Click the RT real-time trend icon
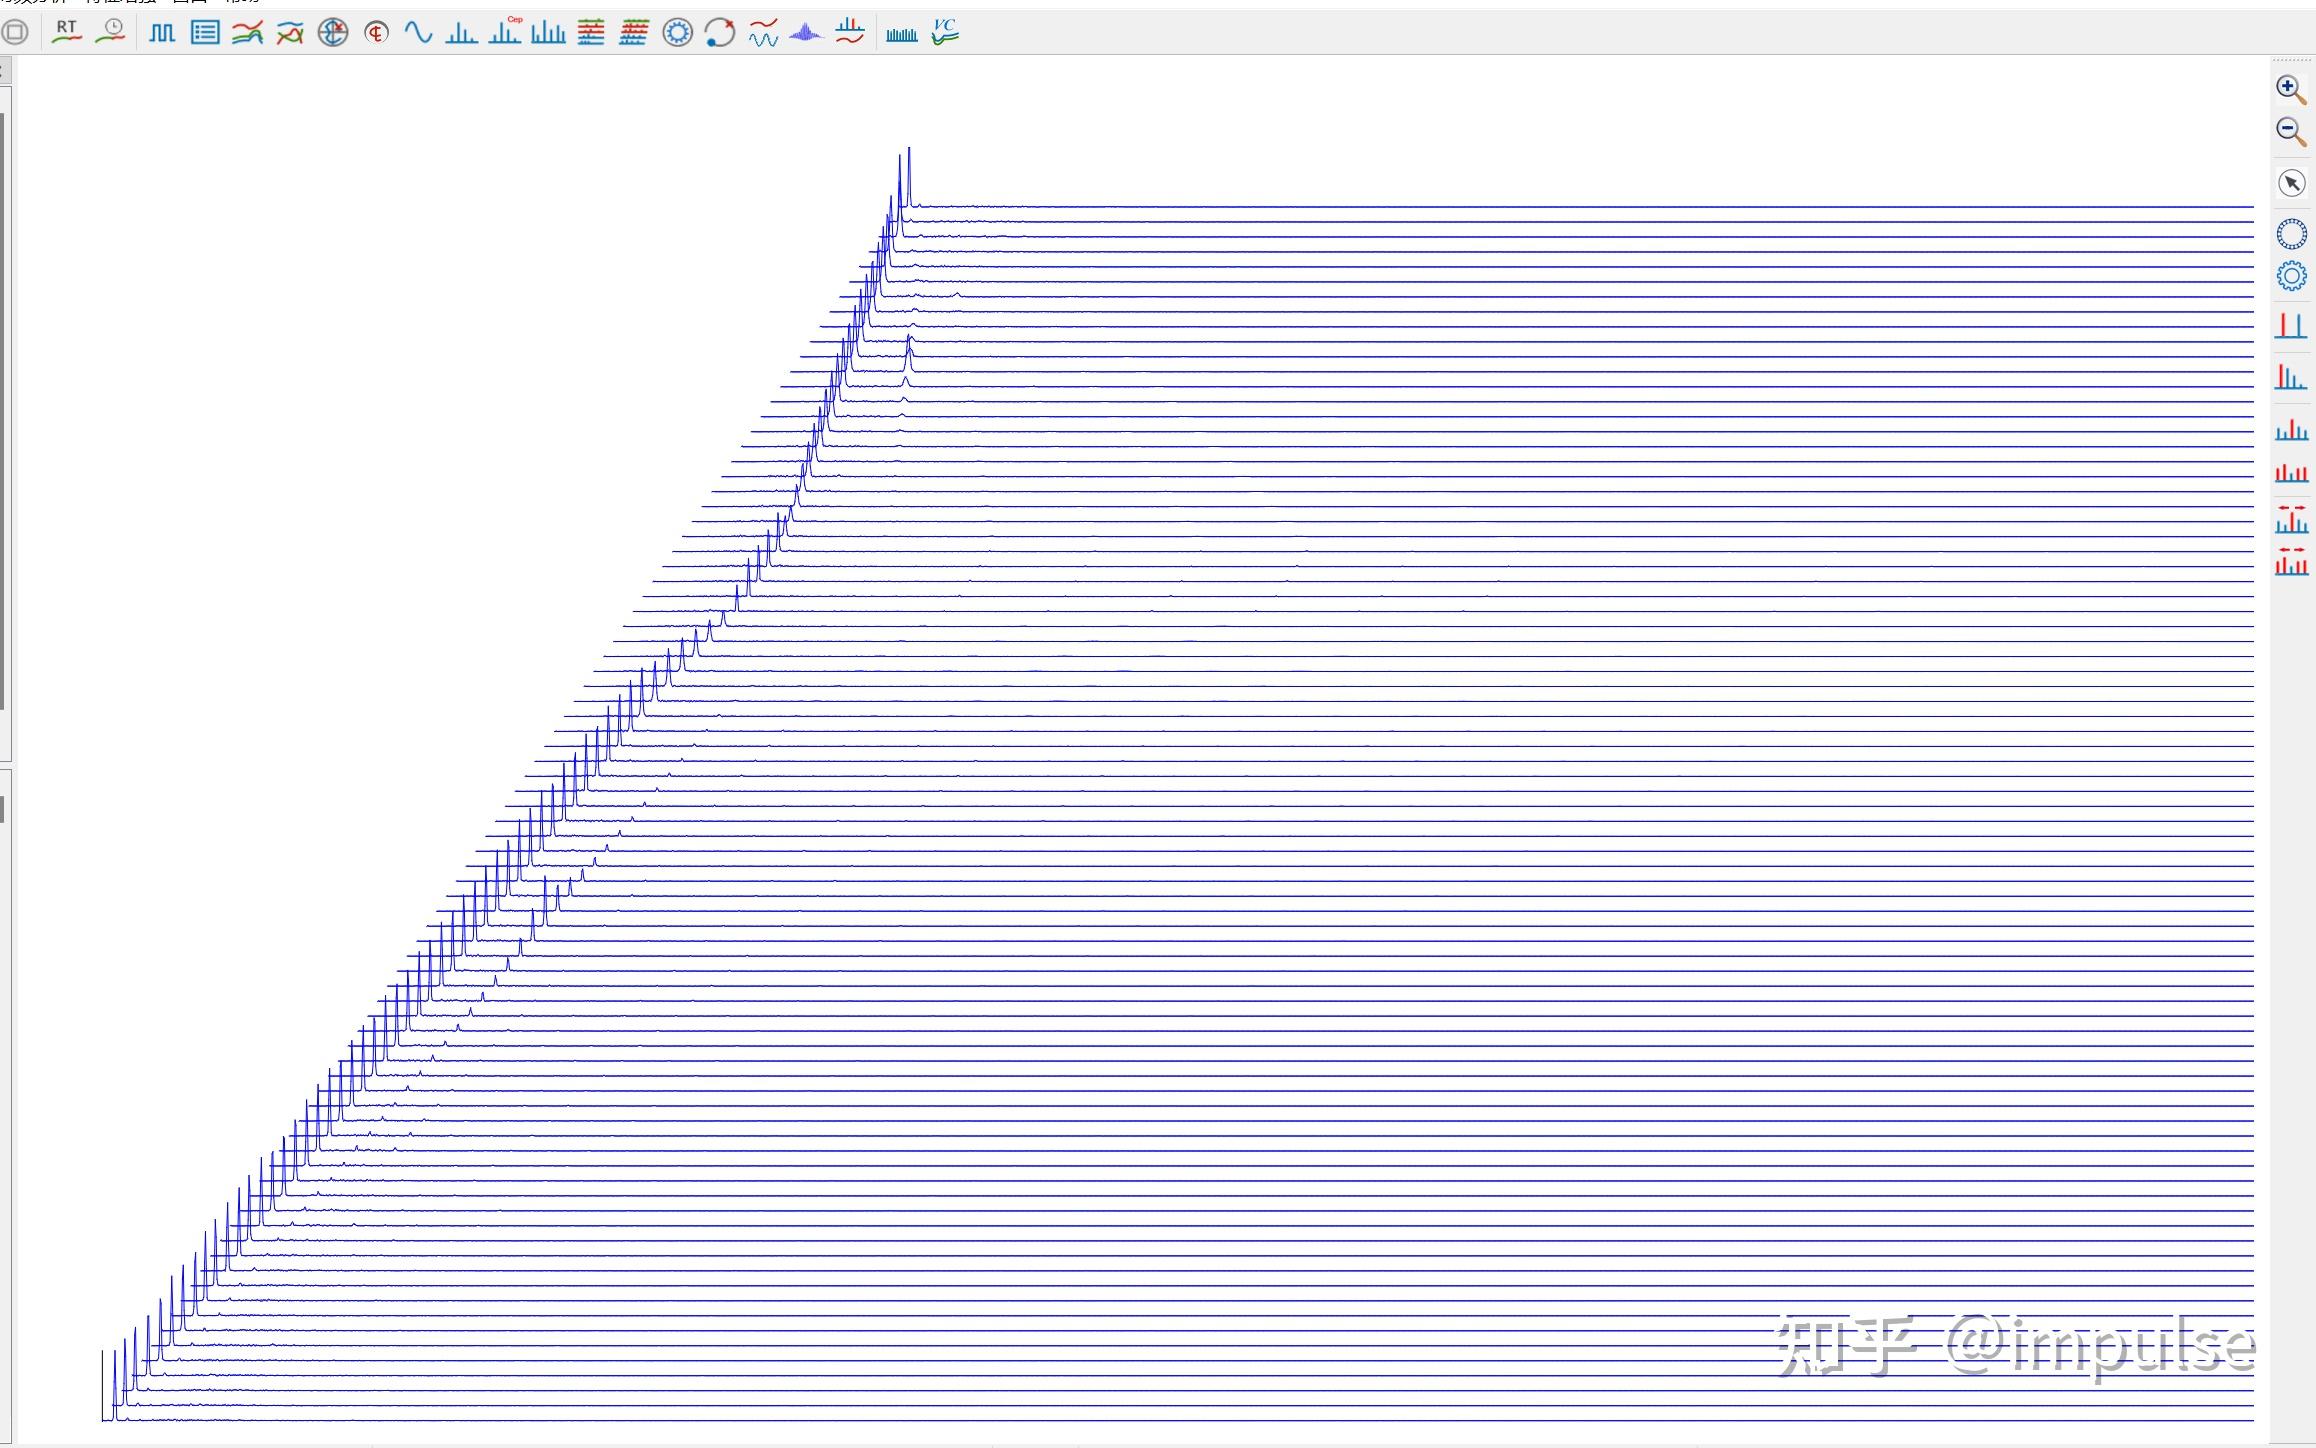 click(66, 32)
